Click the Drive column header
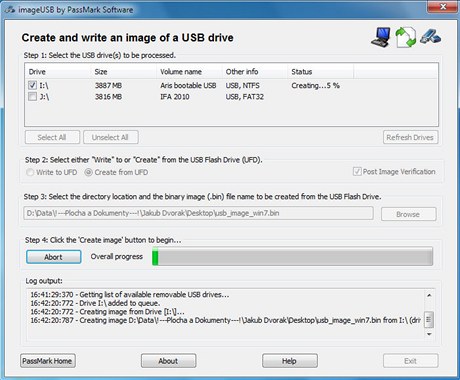This screenshot has height=380, width=460. point(57,72)
